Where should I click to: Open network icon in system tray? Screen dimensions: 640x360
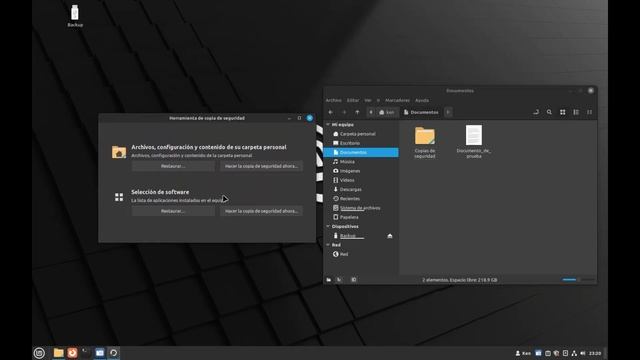pos(574,353)
